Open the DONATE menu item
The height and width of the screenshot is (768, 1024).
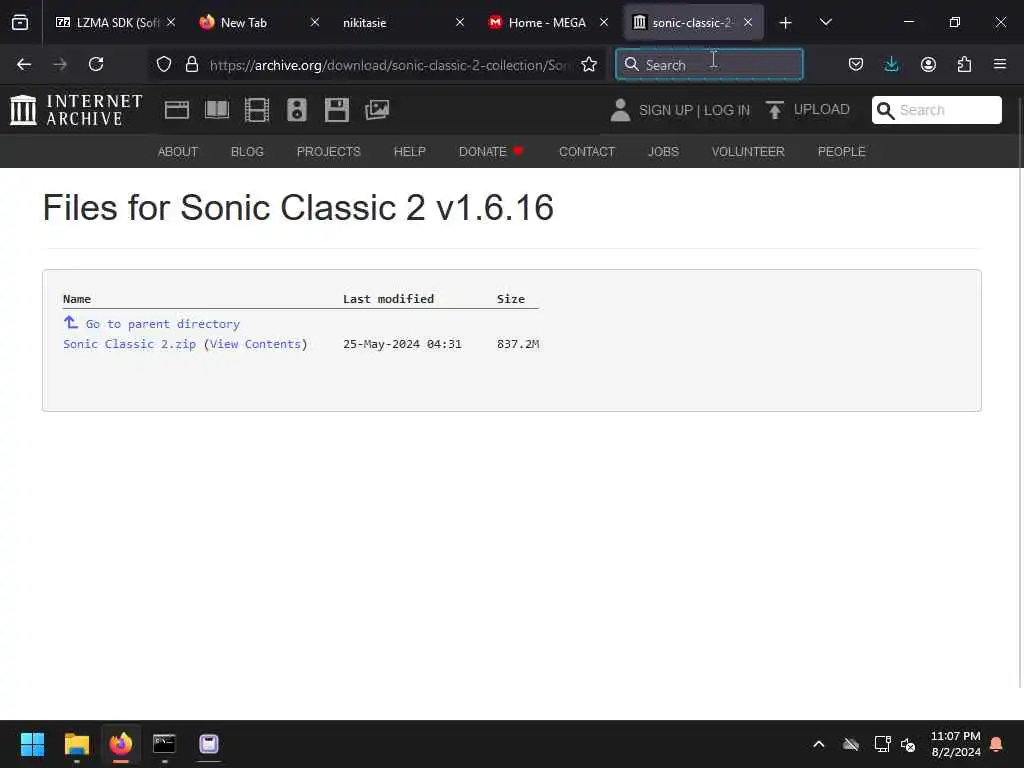click(x=491, y=152)
